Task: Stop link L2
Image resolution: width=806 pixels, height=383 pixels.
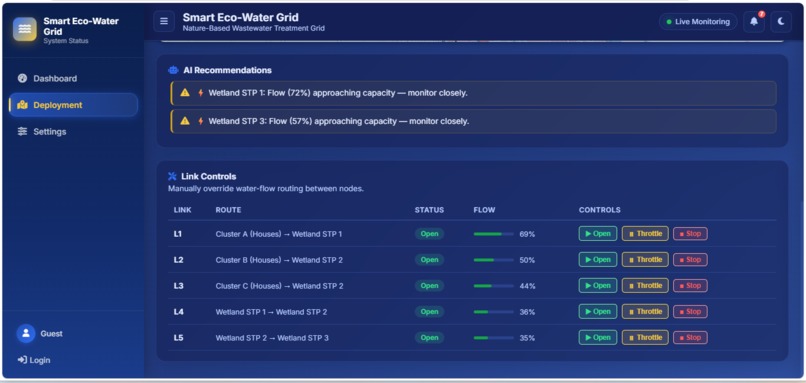Action: click(x=690, y=260)
